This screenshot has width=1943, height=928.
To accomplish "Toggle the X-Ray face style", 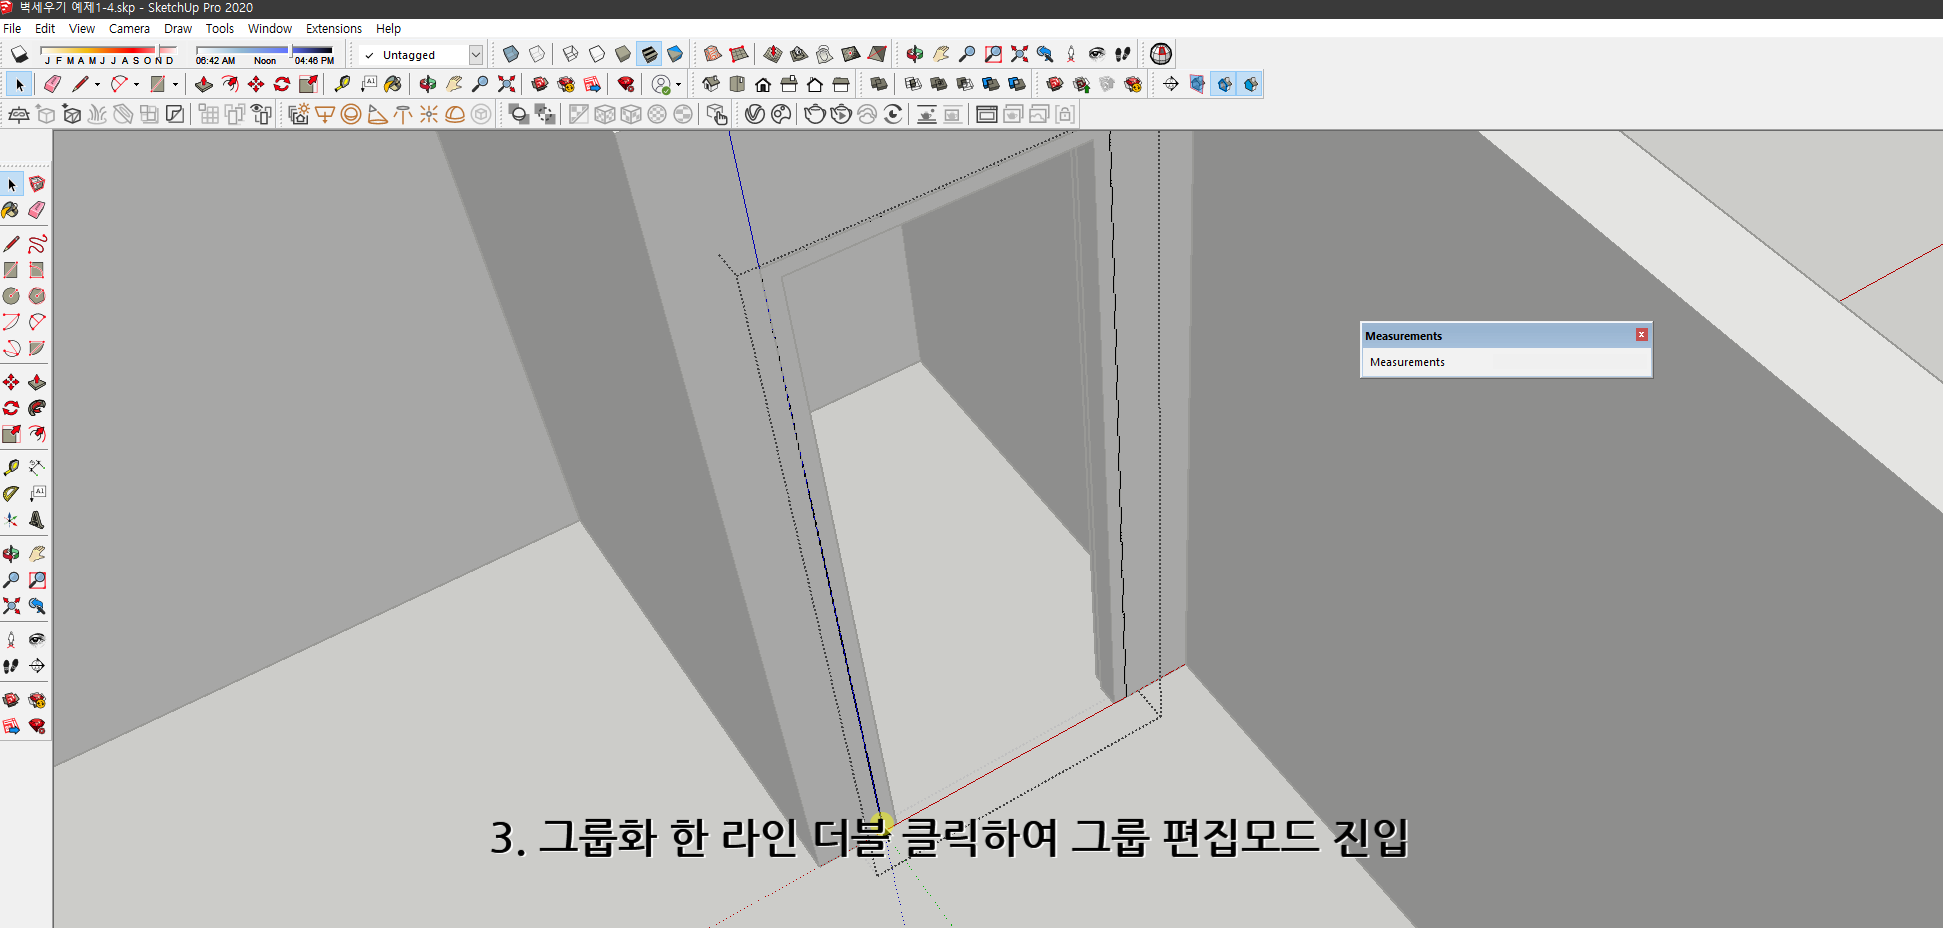I will (510, 54).
